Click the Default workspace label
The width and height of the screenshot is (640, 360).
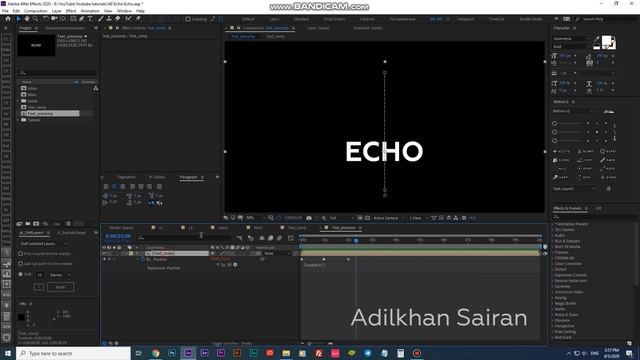248,19
